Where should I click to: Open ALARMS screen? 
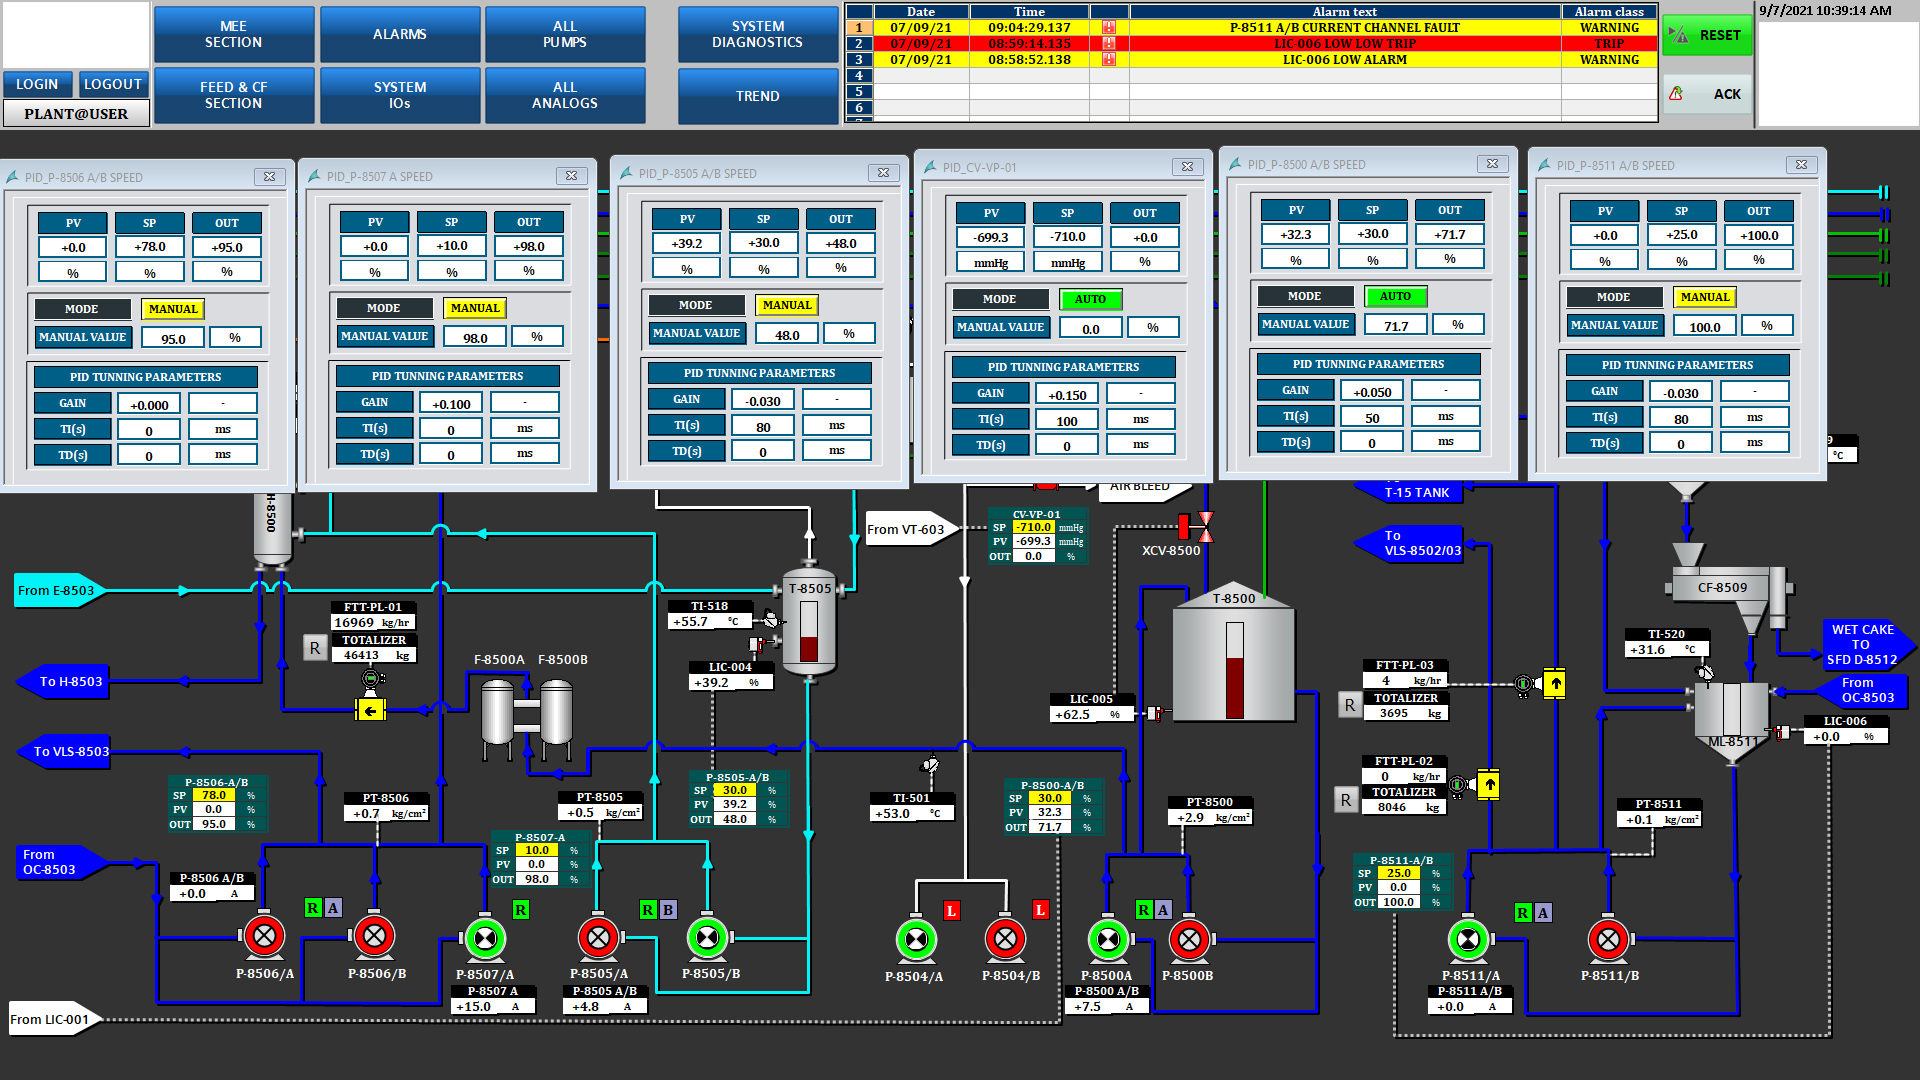point(399,34)
